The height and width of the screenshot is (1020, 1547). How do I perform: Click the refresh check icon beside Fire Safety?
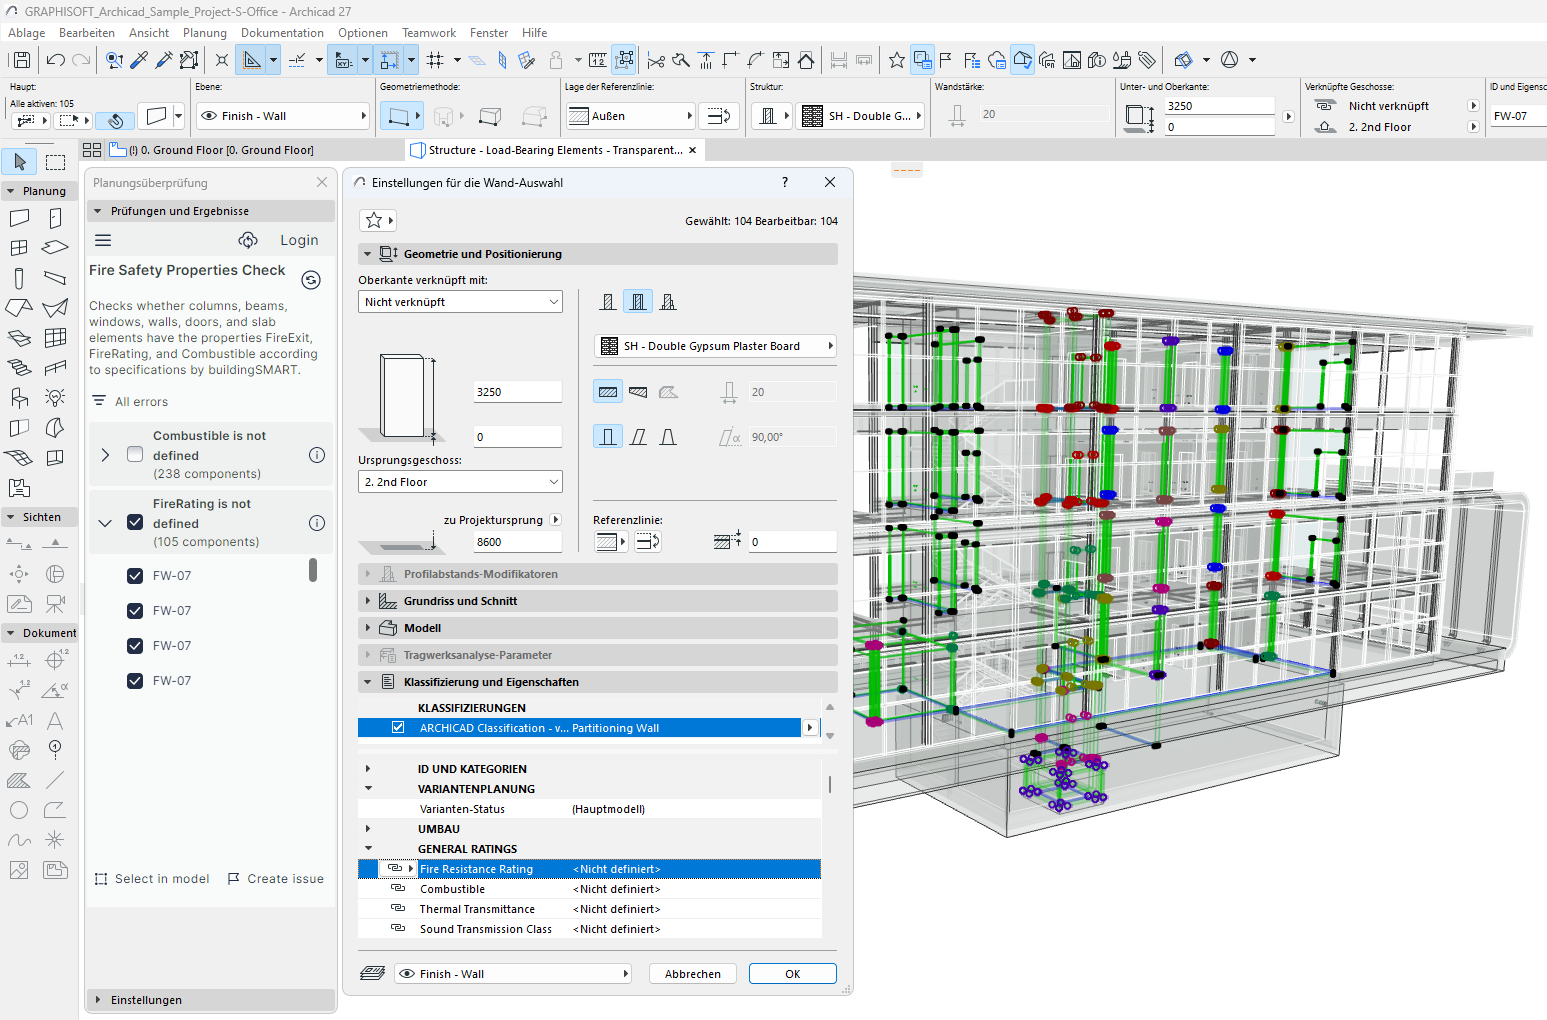coord(311,280)
